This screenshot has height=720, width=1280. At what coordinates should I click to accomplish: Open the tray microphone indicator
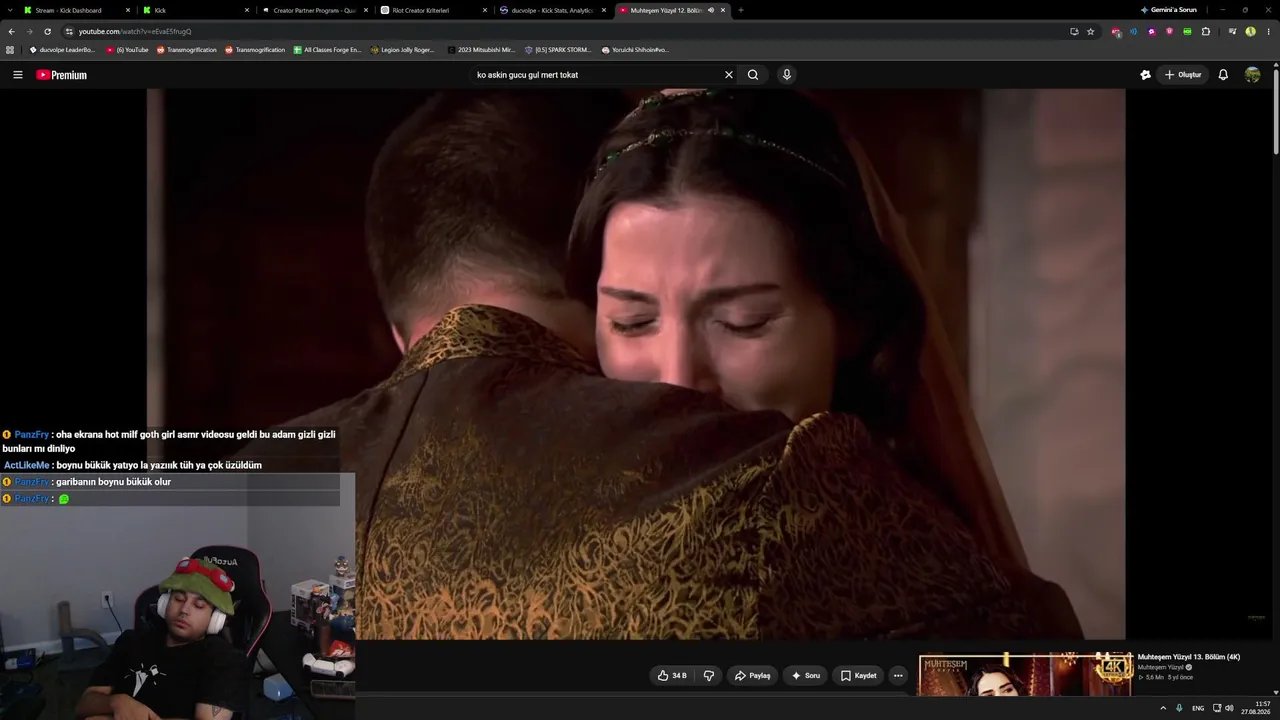(1180, 708)
